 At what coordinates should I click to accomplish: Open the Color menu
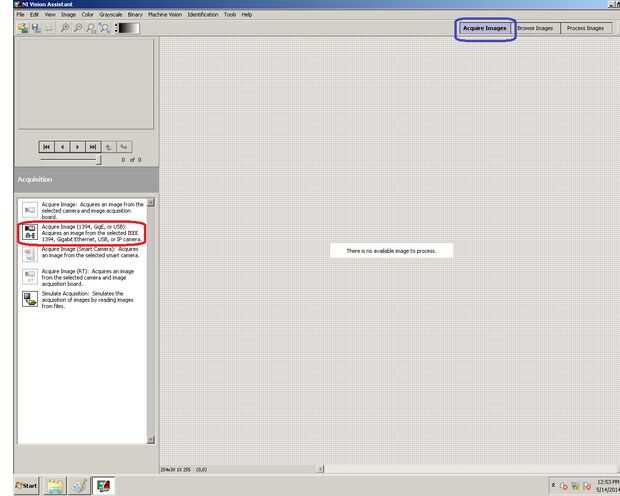(87, 15)
